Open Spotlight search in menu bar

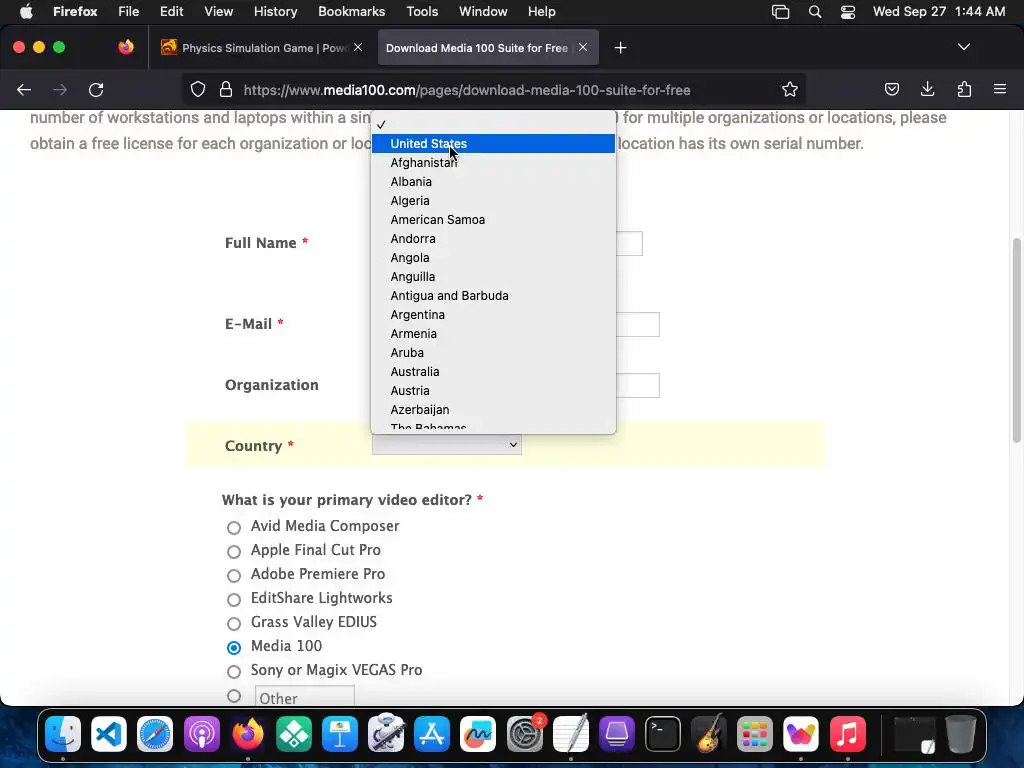[814, 11]
